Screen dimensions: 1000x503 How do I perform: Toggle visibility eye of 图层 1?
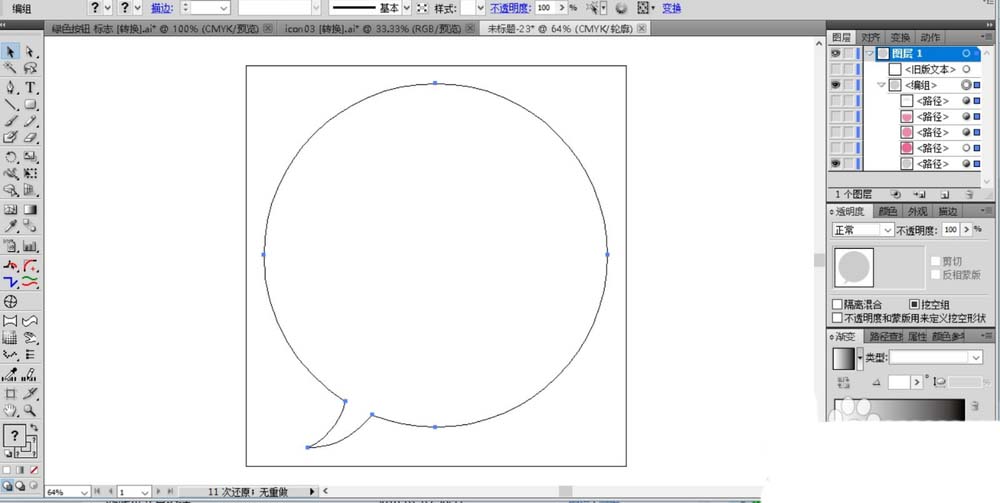click(x=835, y=54)
